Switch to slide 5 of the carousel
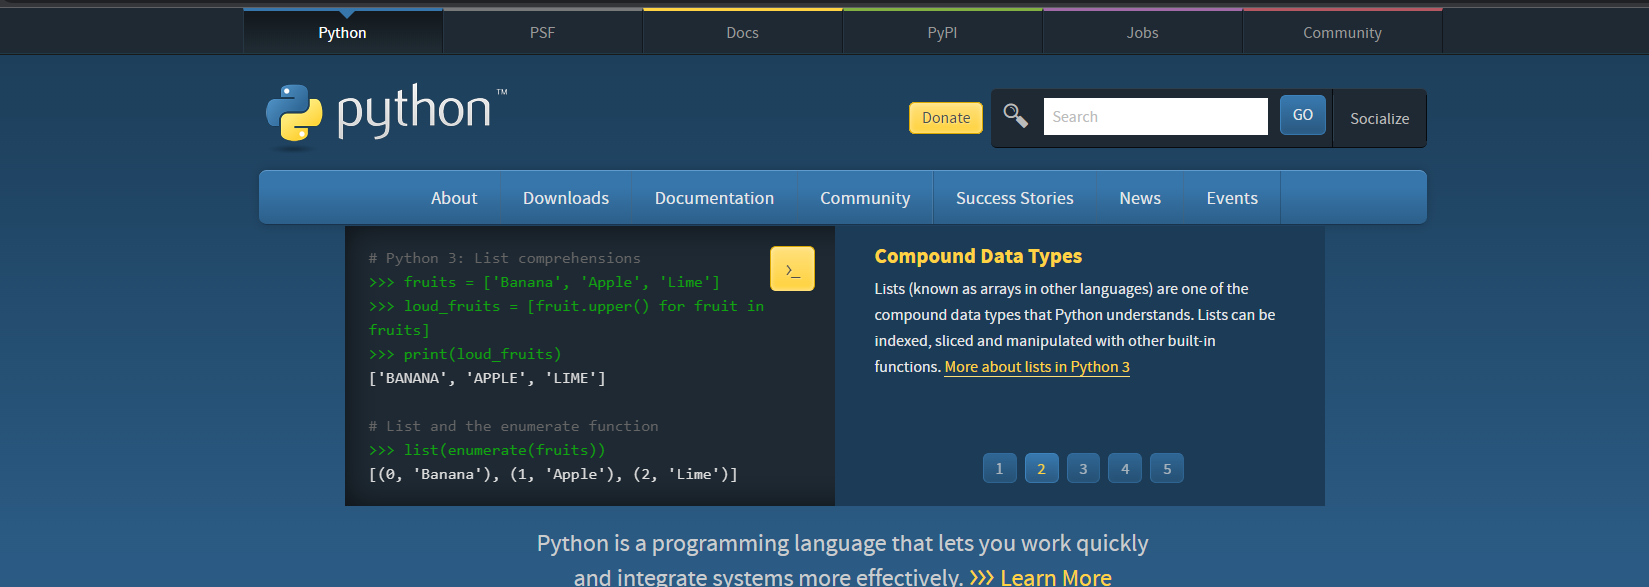Viewport: 1649px width, 587px height. [1167, 468]
